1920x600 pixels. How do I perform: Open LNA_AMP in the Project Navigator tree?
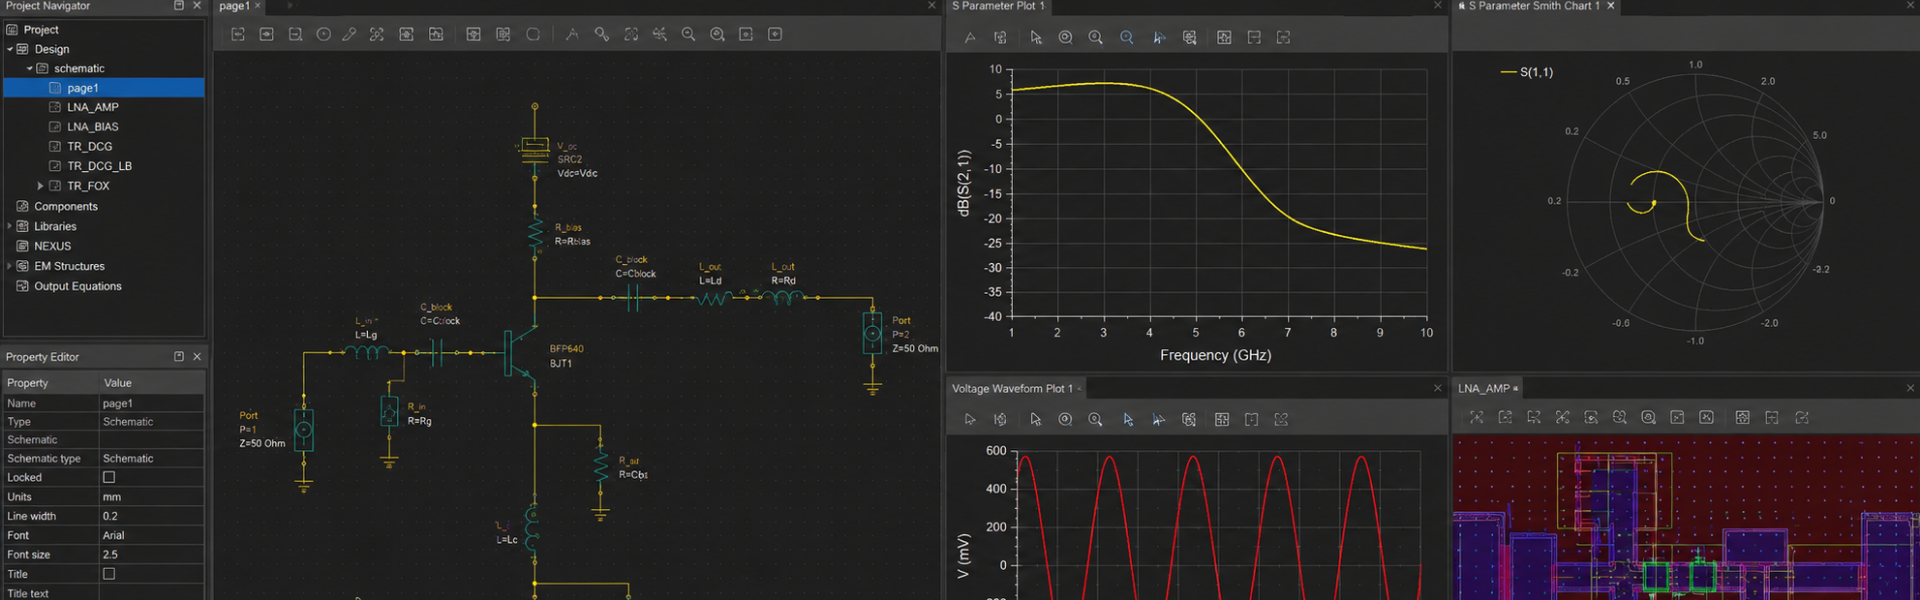[92, 107]
